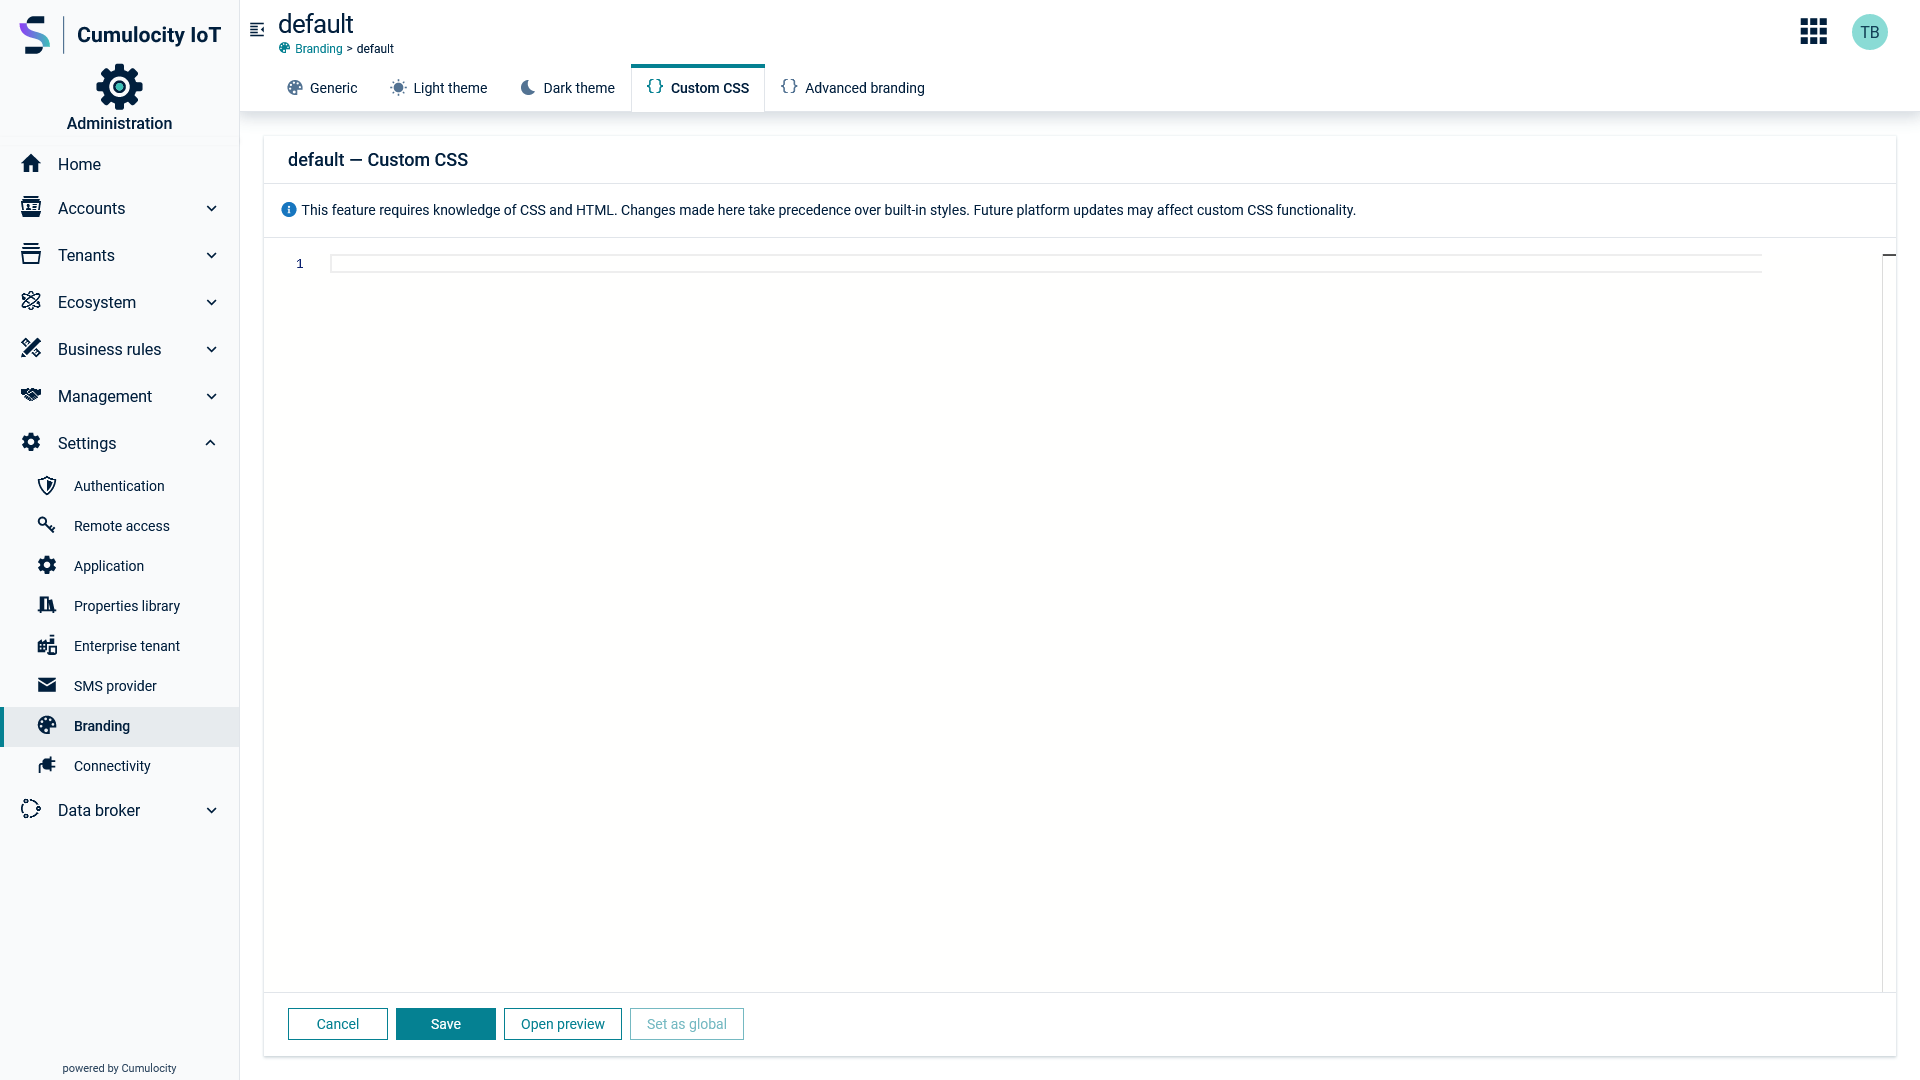
Task: Expand the Data broker chevron
Action: pos(212,810)
